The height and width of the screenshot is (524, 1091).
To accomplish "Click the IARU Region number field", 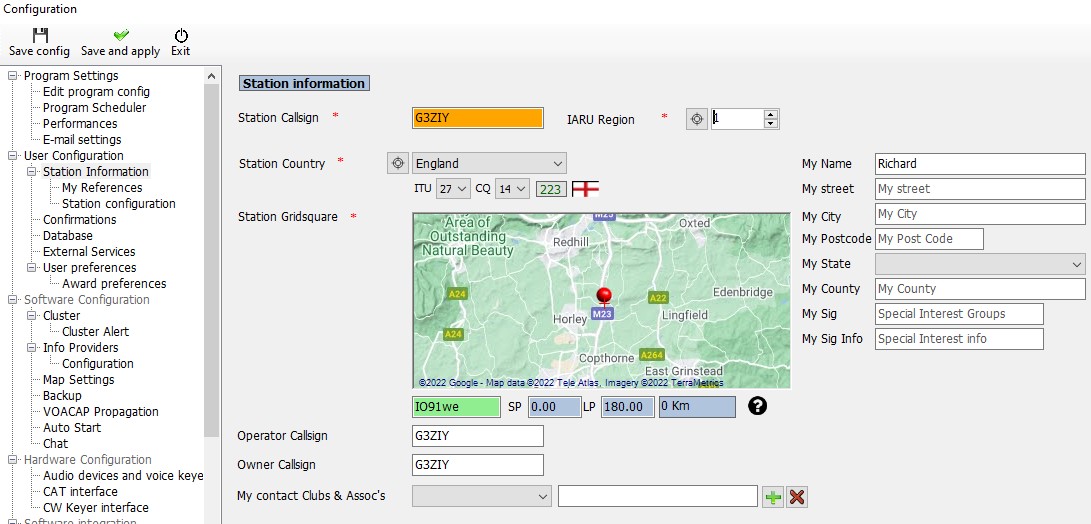I will click(x=737, y=119).
